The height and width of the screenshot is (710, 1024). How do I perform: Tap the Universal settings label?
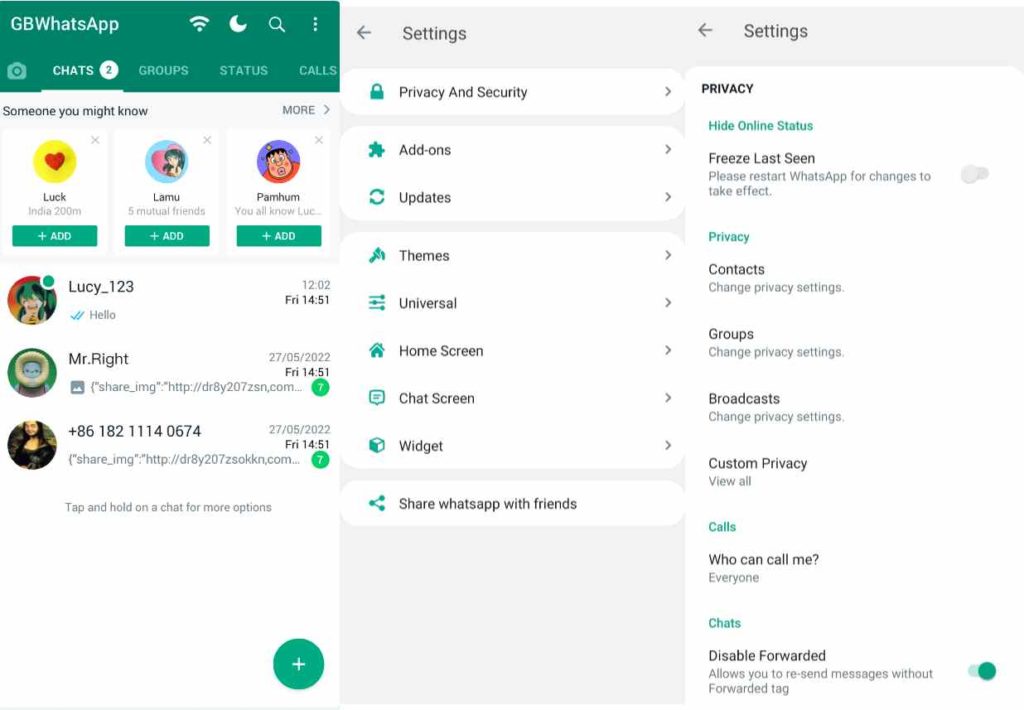click(428, 303)
